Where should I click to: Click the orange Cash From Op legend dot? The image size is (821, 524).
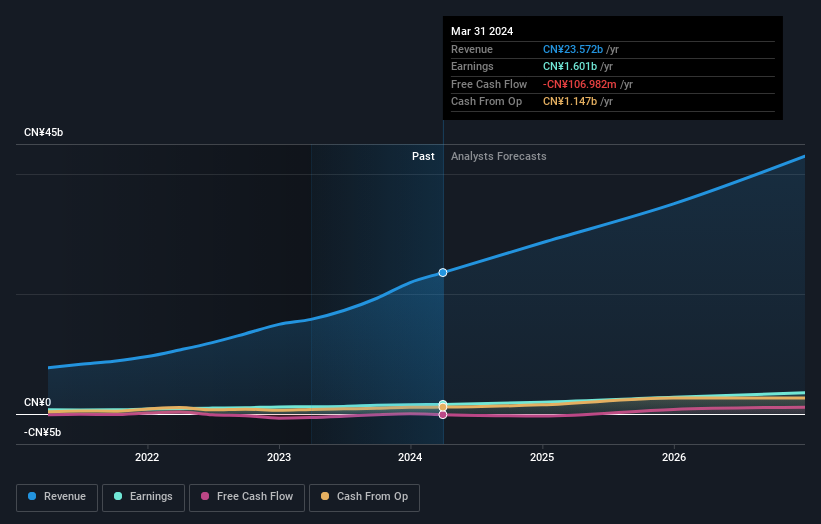pyautogui.click(x=325, y=496)
